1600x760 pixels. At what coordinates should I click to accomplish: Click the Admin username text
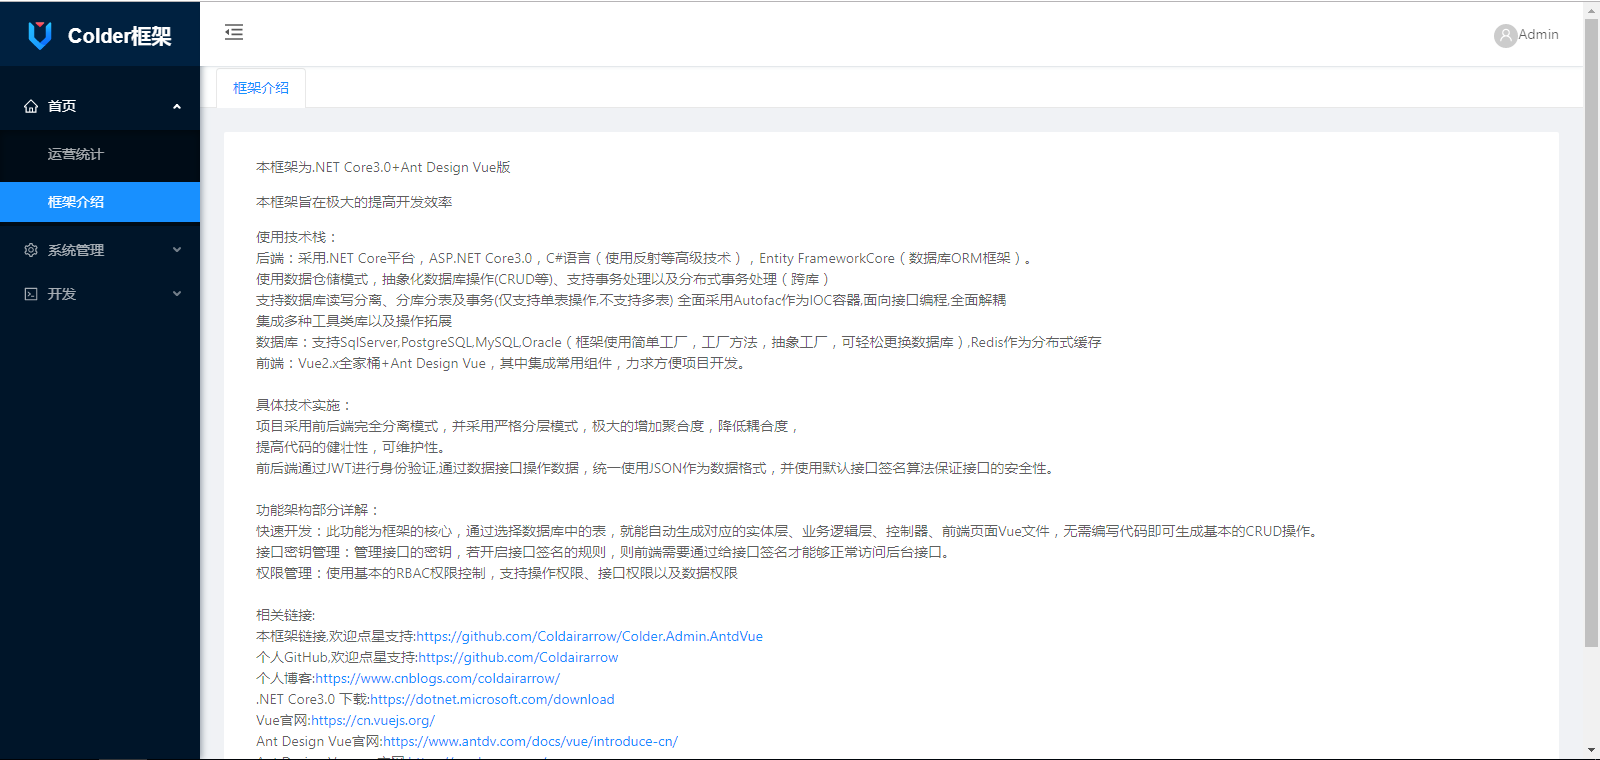point(1538,34)
